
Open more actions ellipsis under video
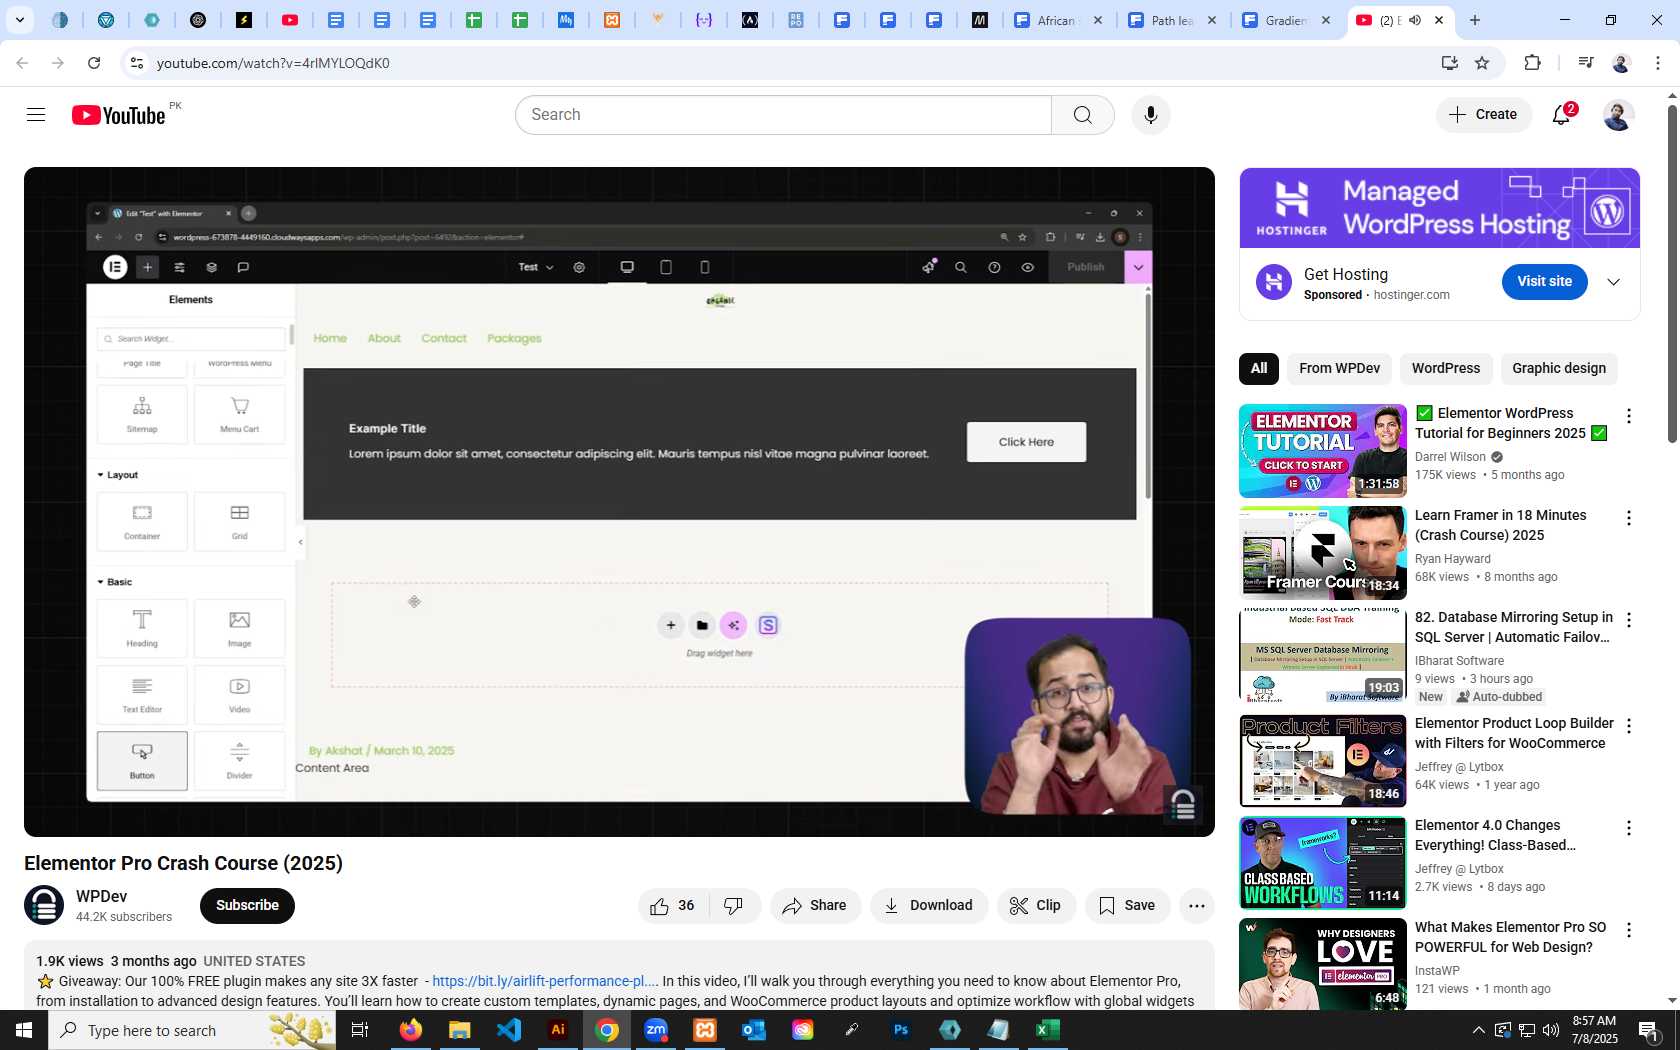tap(1197, 906)
